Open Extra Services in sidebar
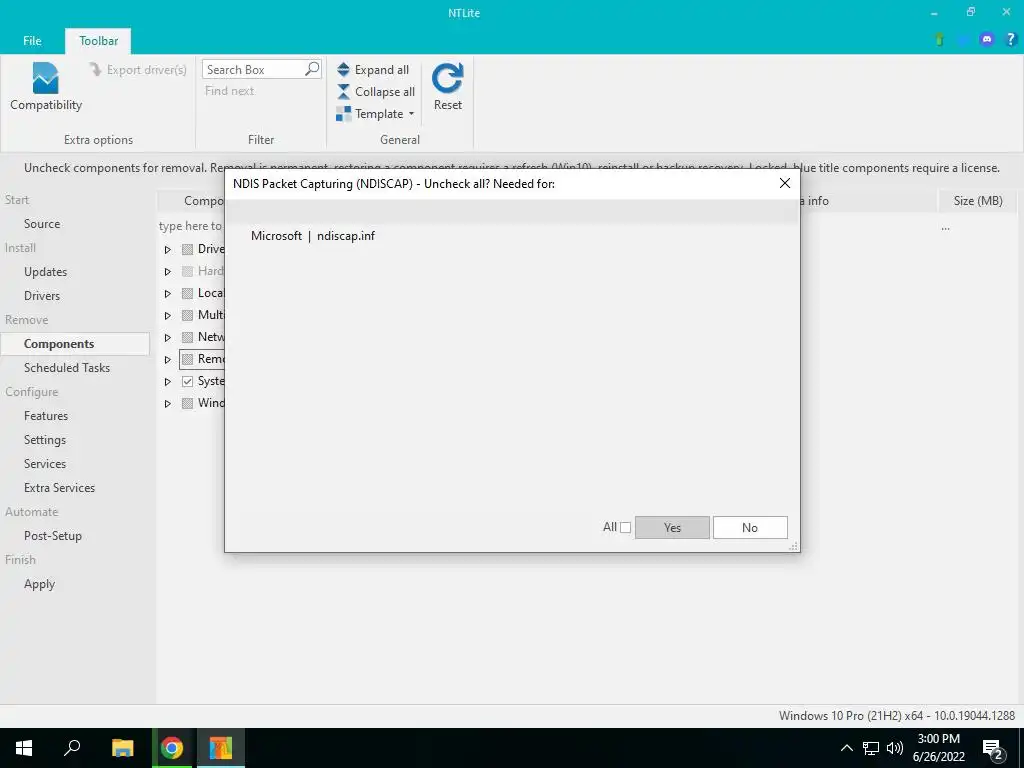1024x768 pixels. point(59,488)
